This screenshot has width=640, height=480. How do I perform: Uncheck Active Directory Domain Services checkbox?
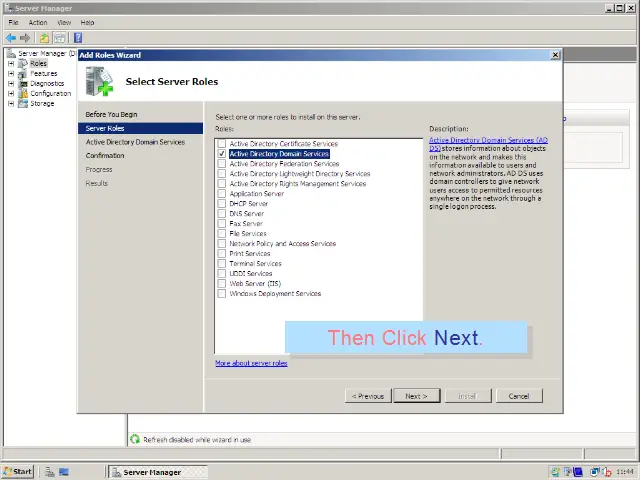coord(222,154)
